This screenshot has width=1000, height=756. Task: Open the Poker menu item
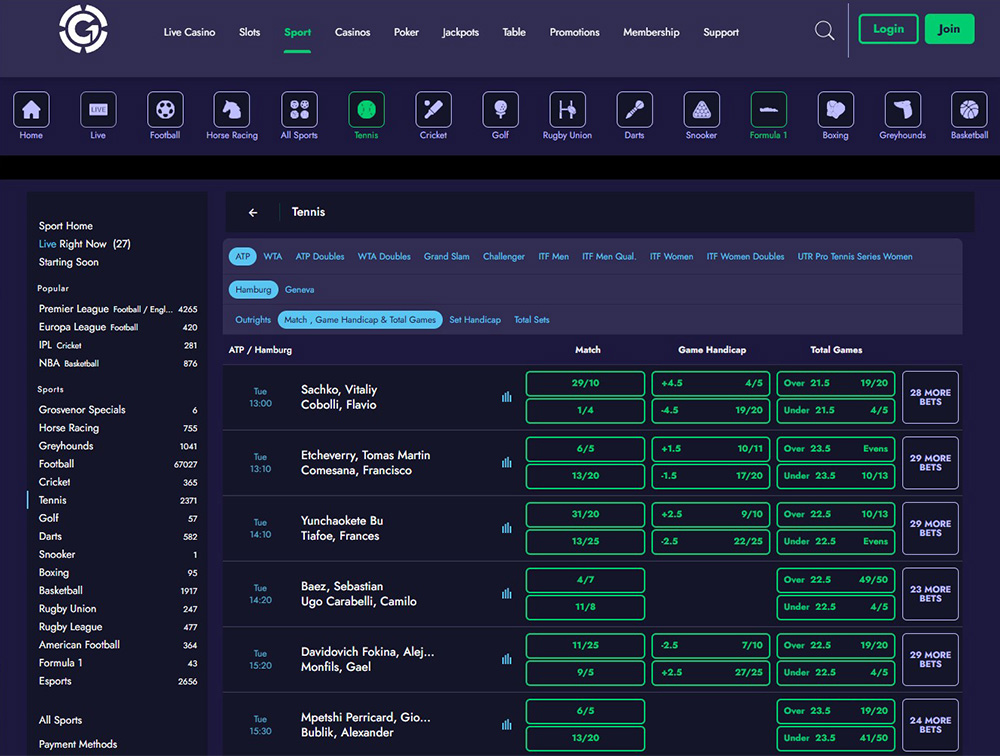click(406, 32)
